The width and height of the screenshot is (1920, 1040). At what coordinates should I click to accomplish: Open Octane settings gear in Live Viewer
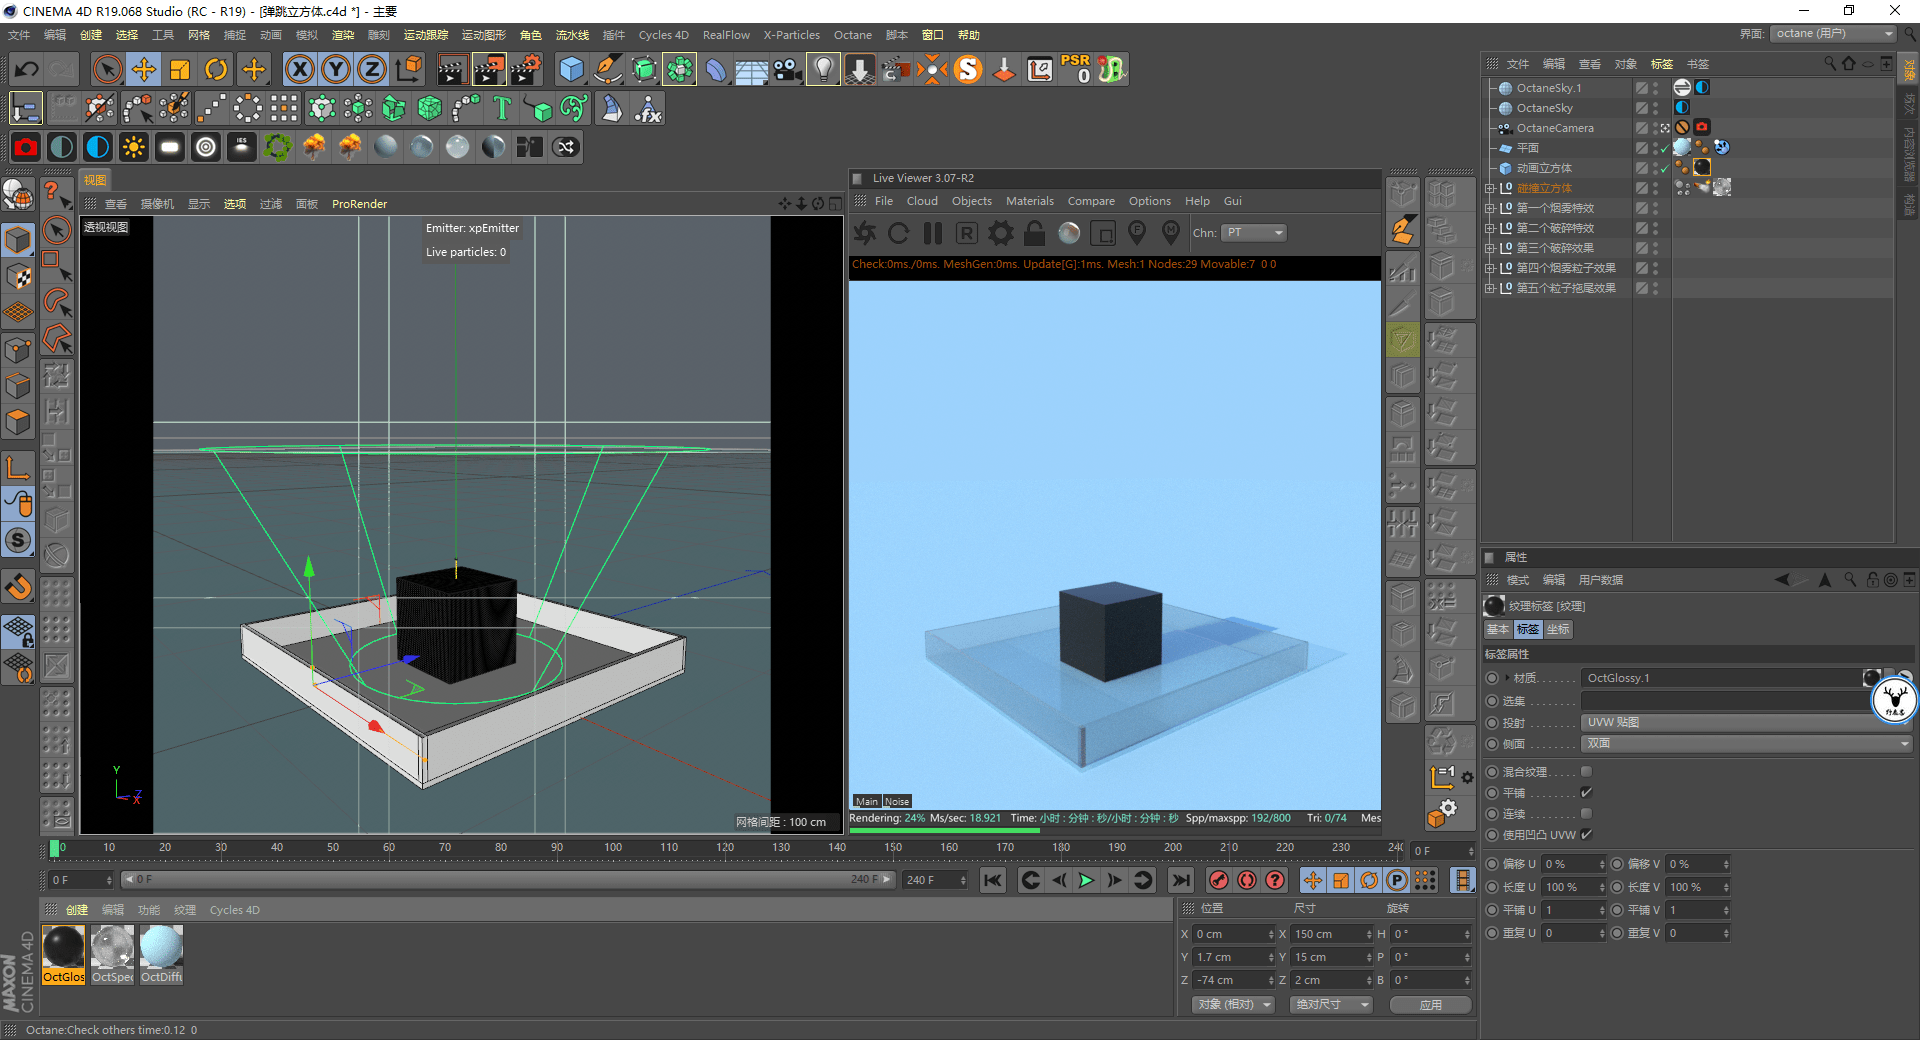click(x=1000, y=233)
